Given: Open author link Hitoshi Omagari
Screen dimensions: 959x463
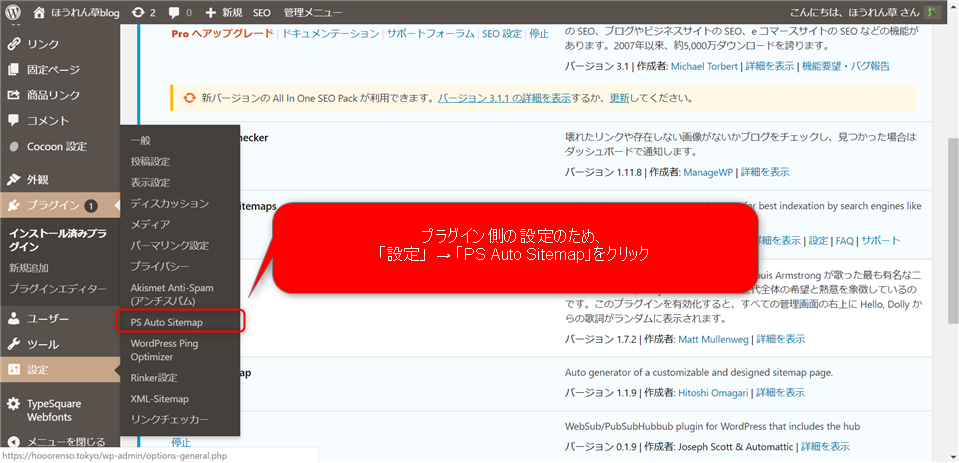Looking at the screenshot, I should [713, 393].
